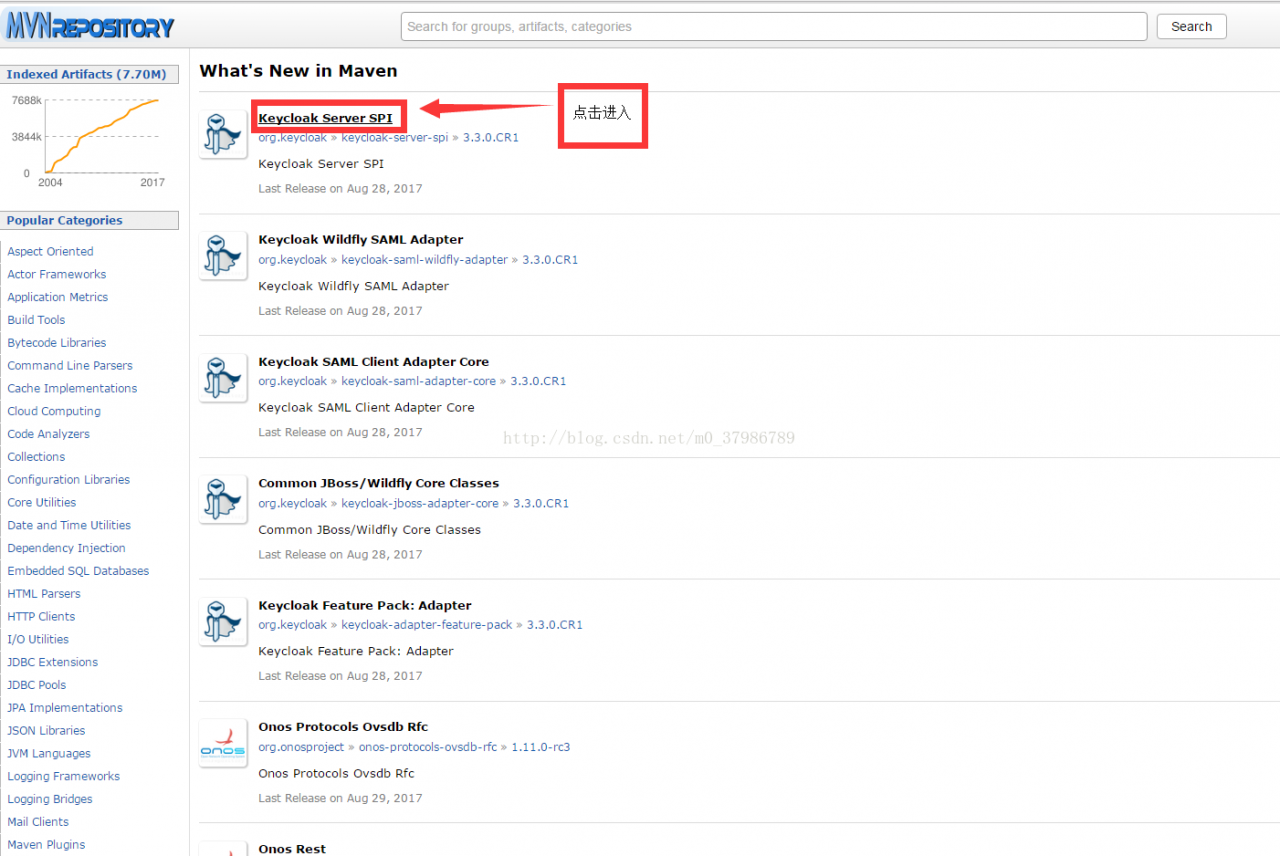Open the Common JBoss/Wildfly Core Classes icon

click(223, 500)
